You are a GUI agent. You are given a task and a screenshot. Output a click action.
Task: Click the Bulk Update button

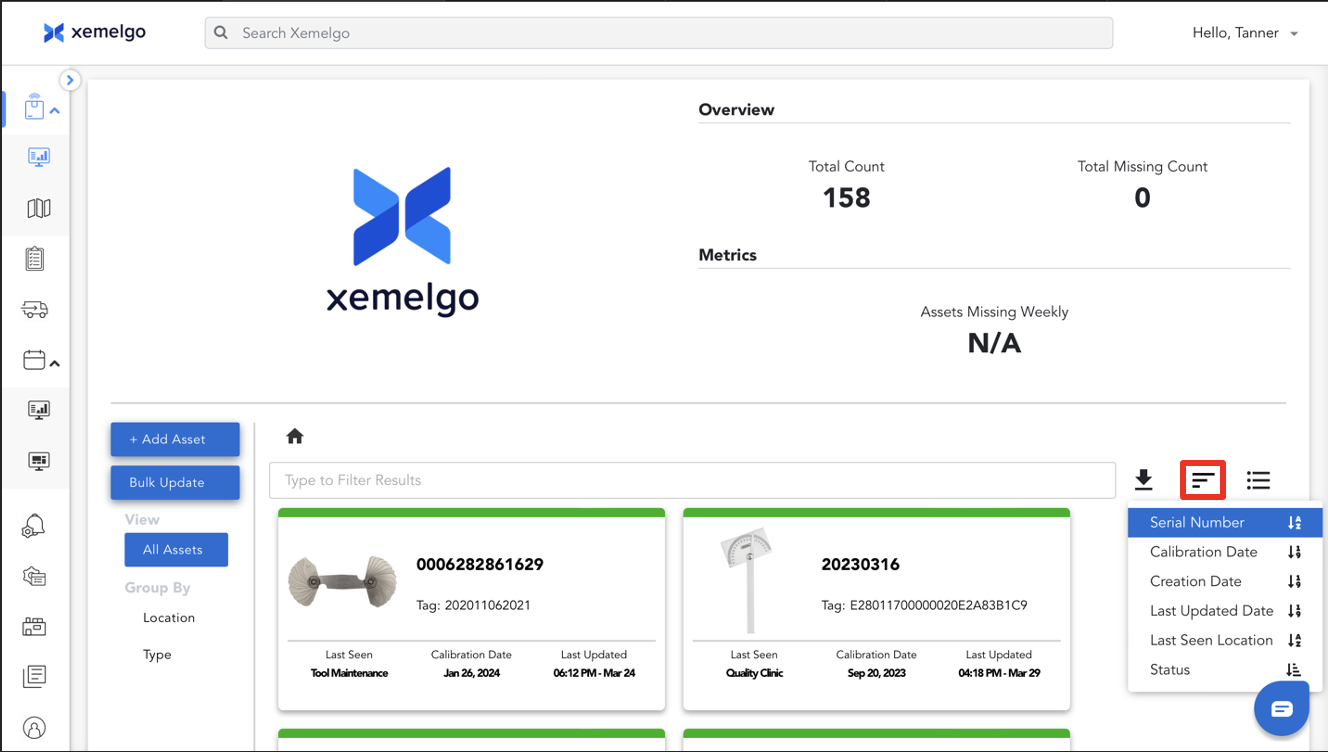[175, 482]
